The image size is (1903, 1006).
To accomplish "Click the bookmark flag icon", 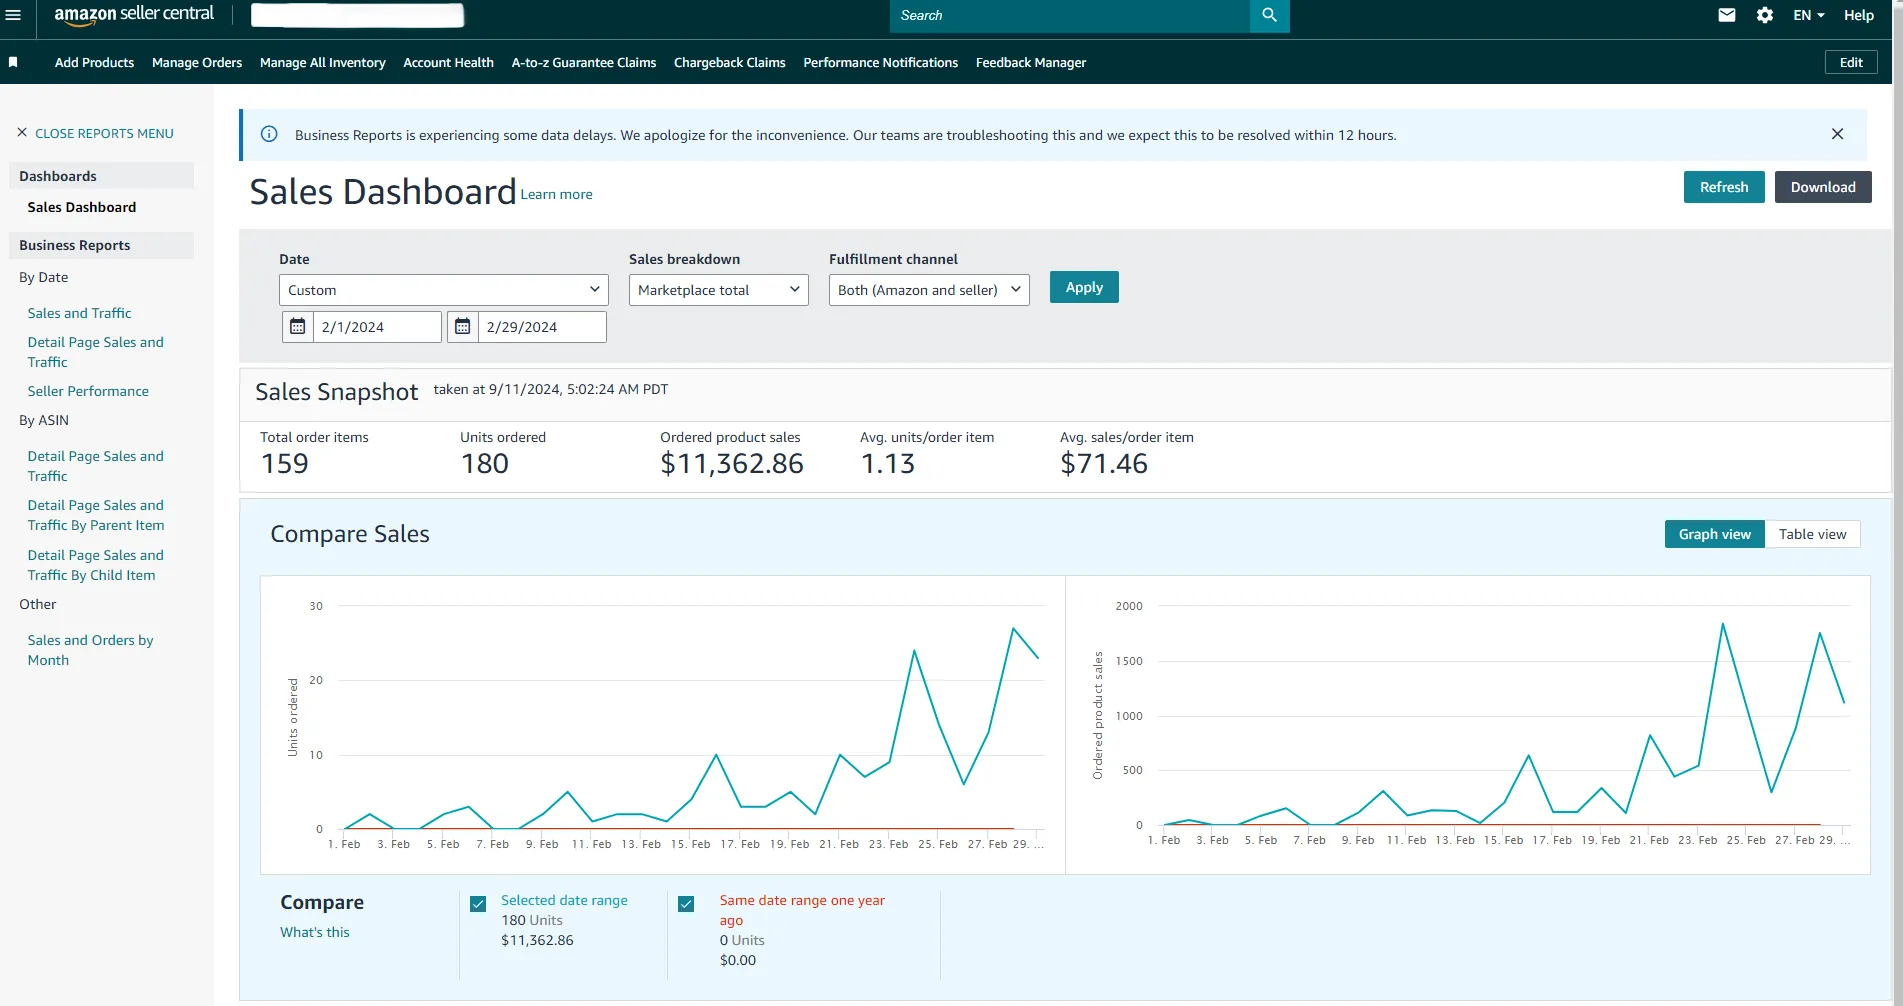I will coord(13,62).
